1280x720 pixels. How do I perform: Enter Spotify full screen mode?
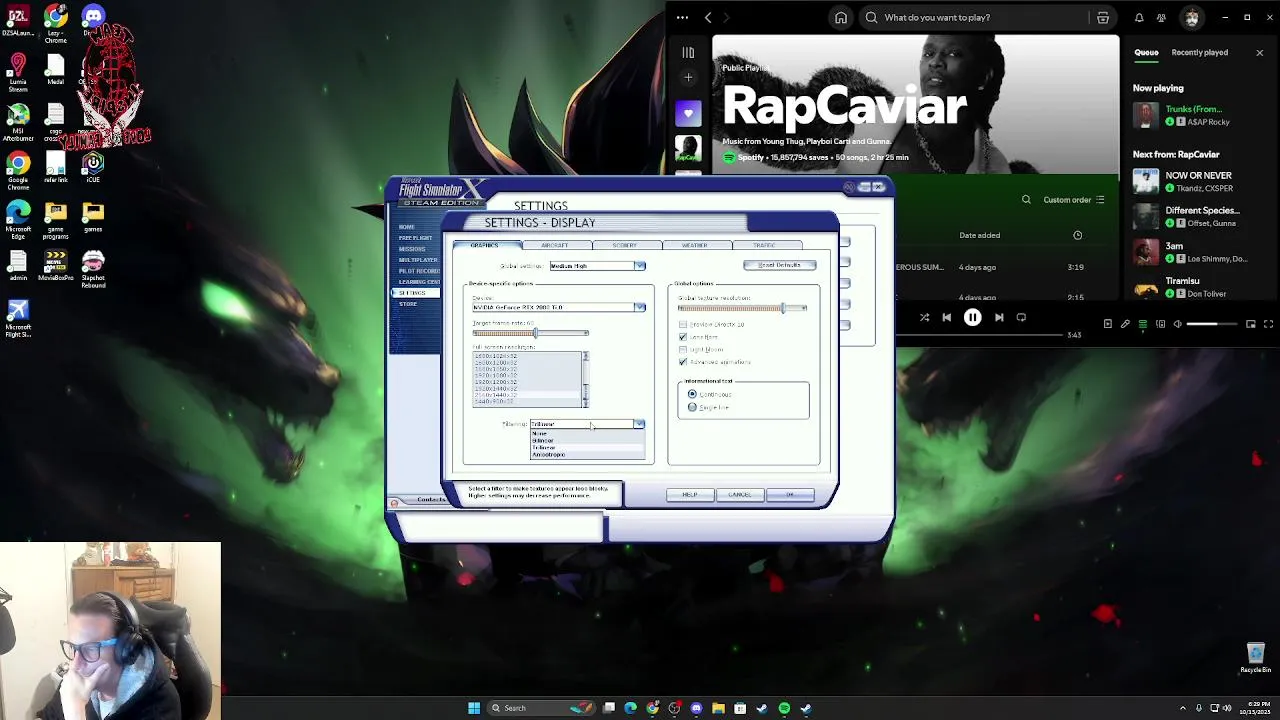tap(1268, 324)
